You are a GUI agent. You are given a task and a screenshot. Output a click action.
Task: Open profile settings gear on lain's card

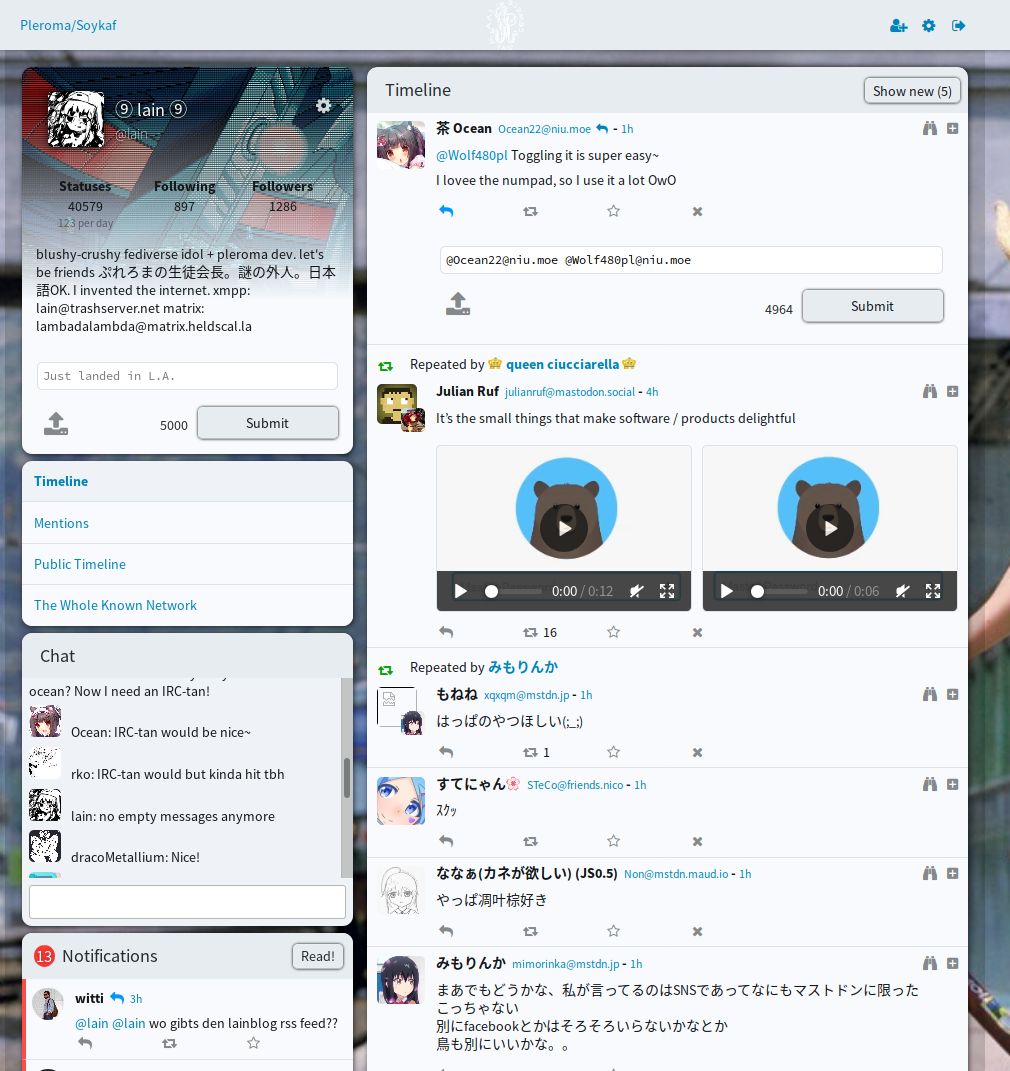[x=323, y=106]
